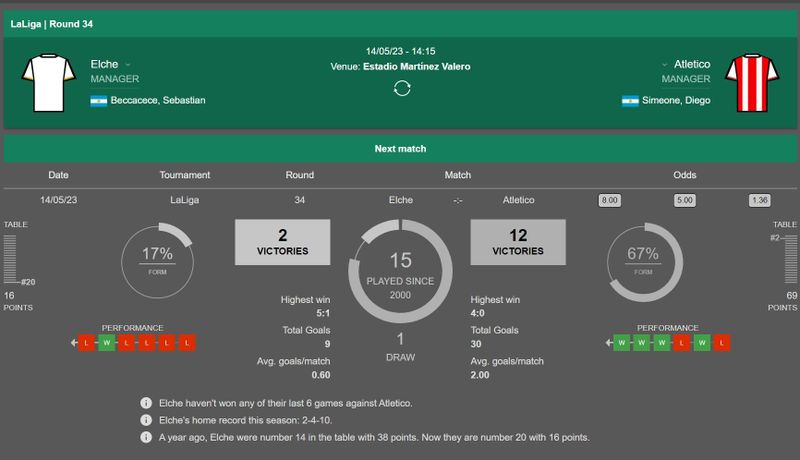Viewport: 800px width, 460px height.
Task: Click manager name Beccacece, Sebastian
Action: coord(158,100)
